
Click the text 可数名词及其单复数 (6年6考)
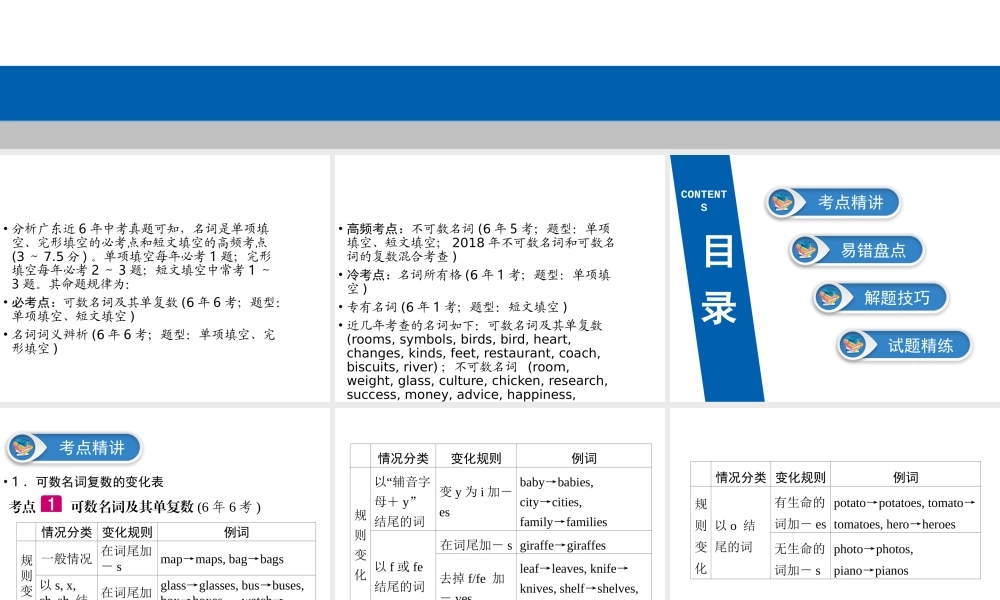[165, 507]
